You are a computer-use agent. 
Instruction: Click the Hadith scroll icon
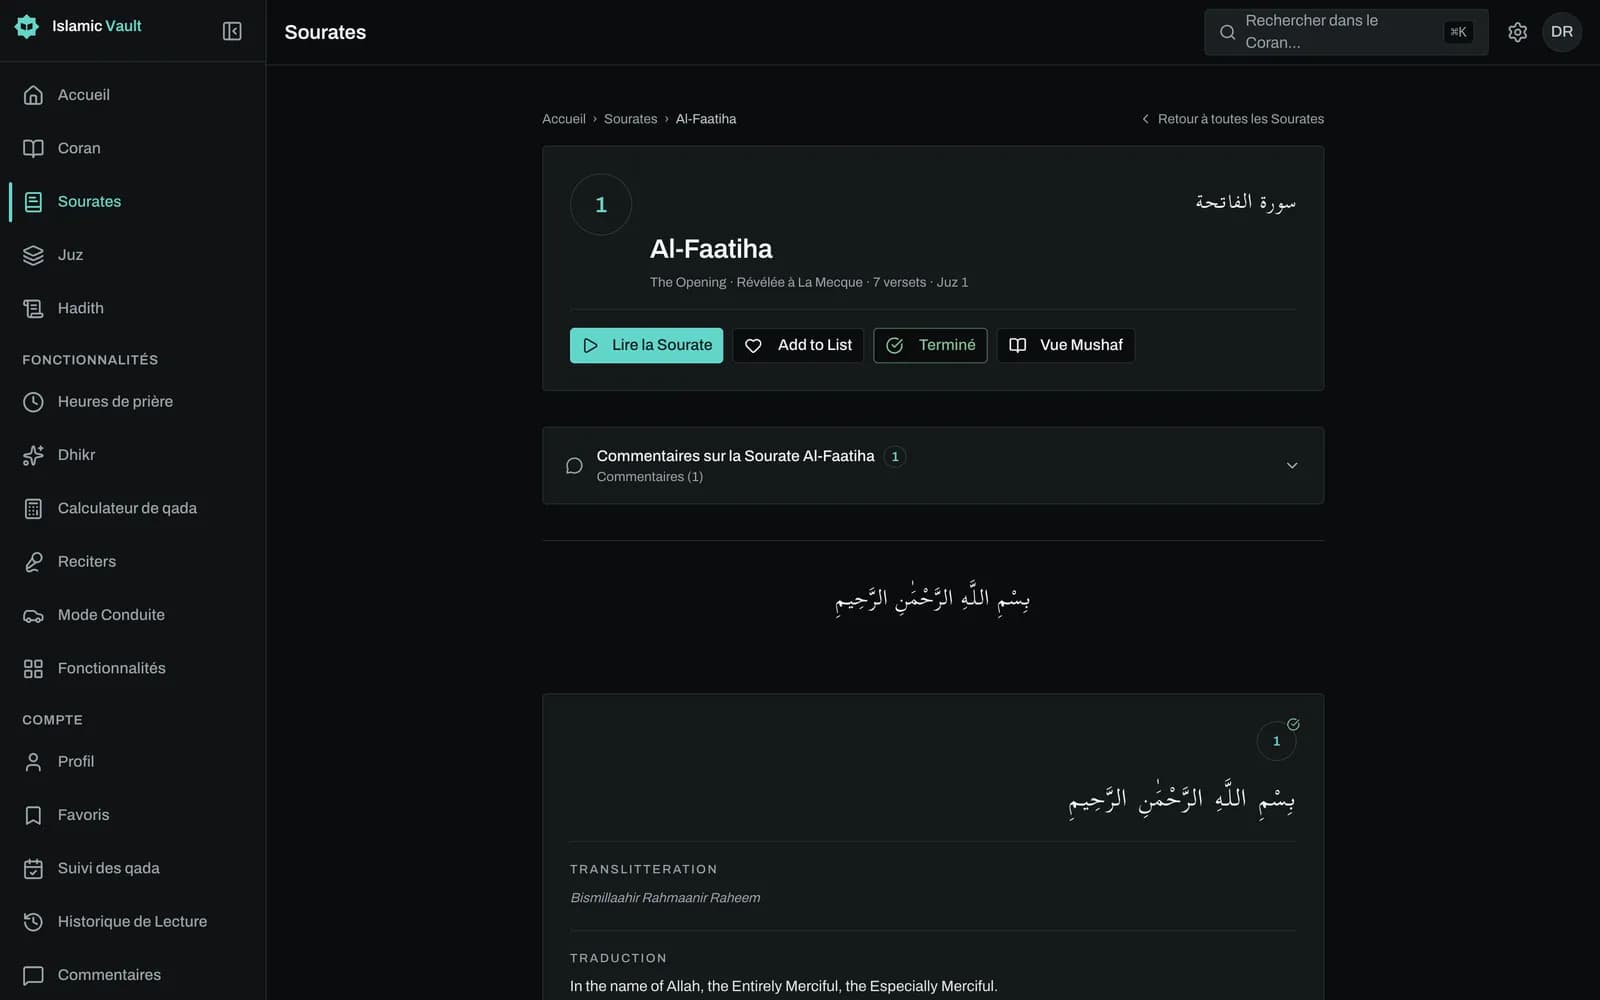tap(33, 308)
